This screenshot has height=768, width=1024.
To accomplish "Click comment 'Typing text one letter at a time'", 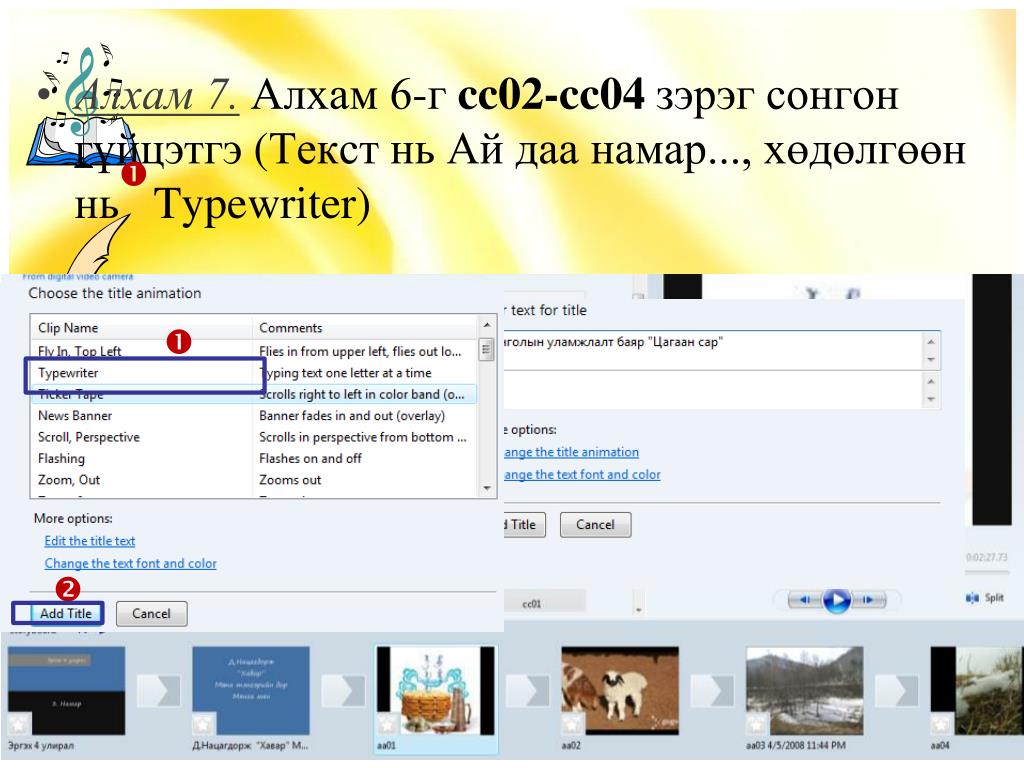I will coord(345,373).
